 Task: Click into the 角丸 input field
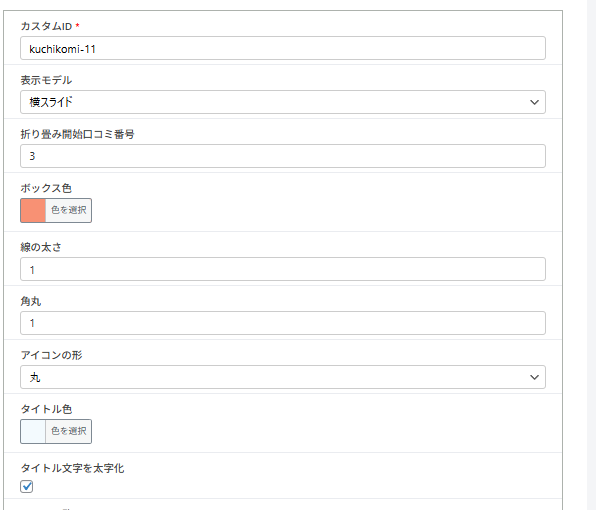283,323
